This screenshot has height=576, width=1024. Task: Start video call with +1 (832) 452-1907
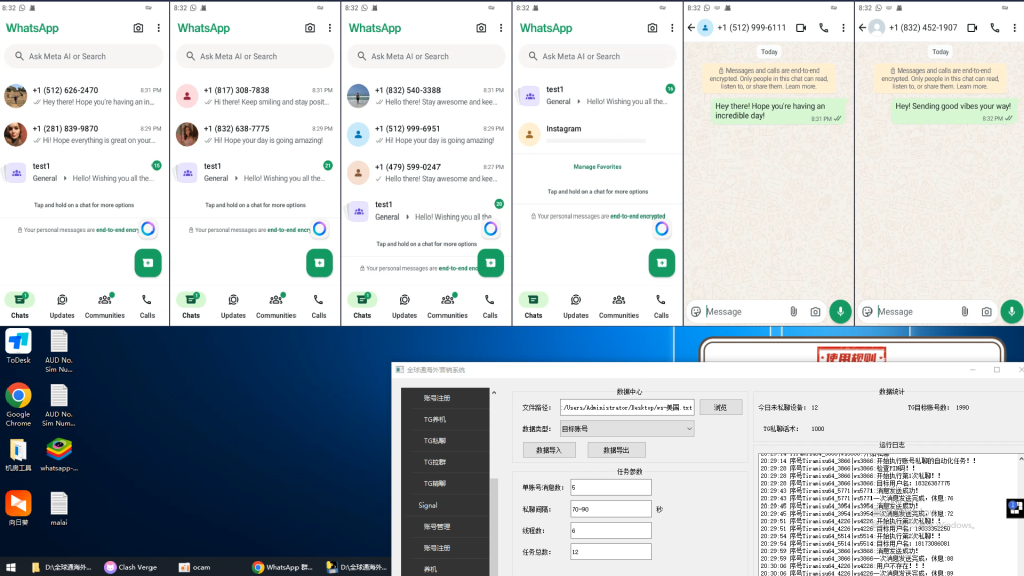[972, 27]
